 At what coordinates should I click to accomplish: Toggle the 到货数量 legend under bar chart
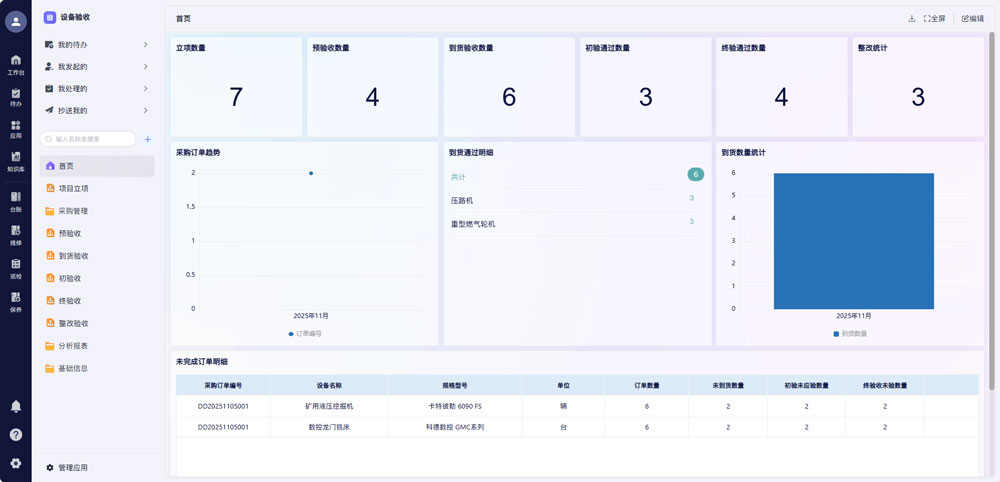(850, 333)
